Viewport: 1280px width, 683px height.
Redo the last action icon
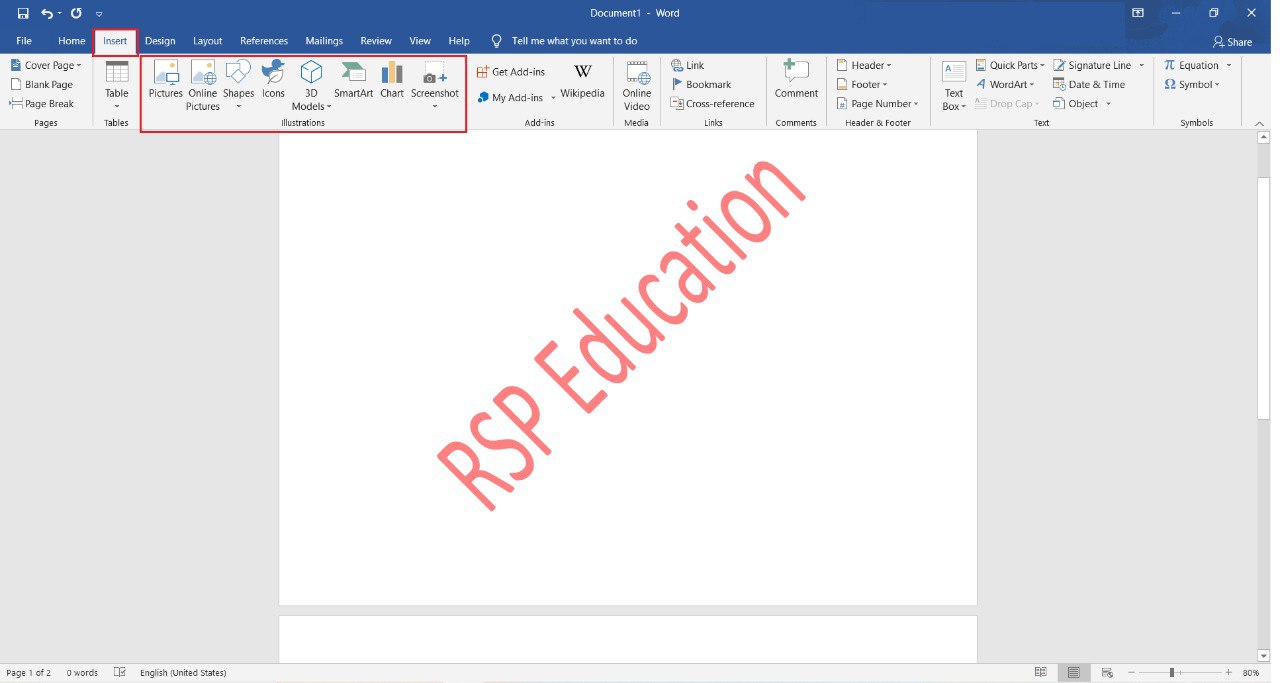tap(76, 13)
